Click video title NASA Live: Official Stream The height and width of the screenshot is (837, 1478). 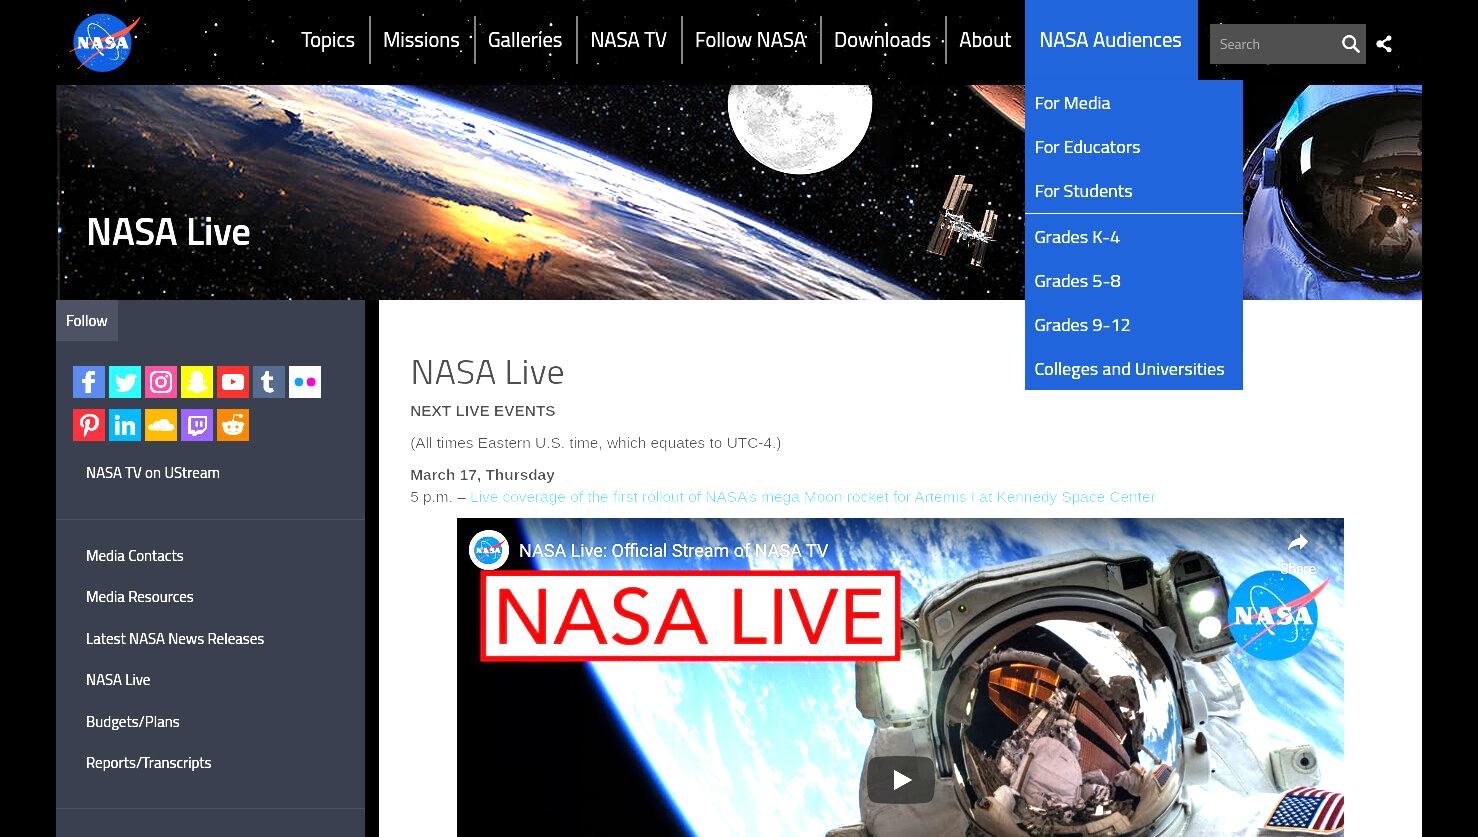674,551
